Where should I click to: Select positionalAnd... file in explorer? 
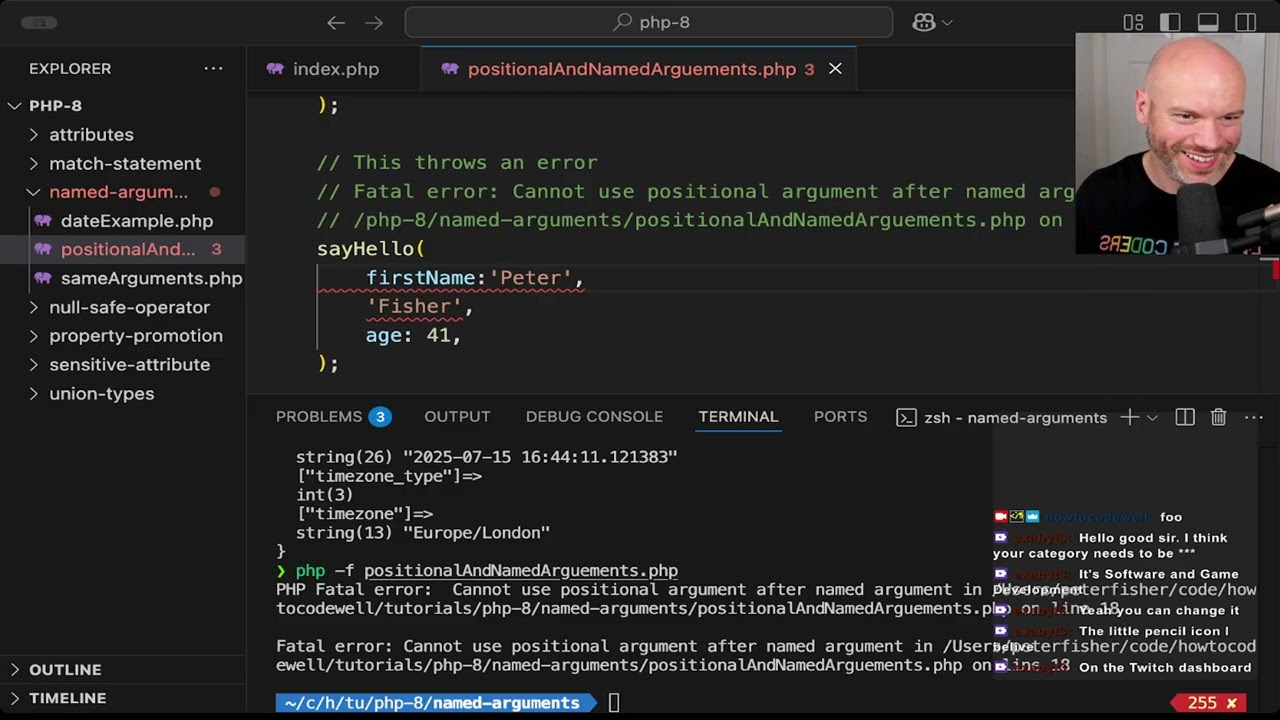coord(128,249)
